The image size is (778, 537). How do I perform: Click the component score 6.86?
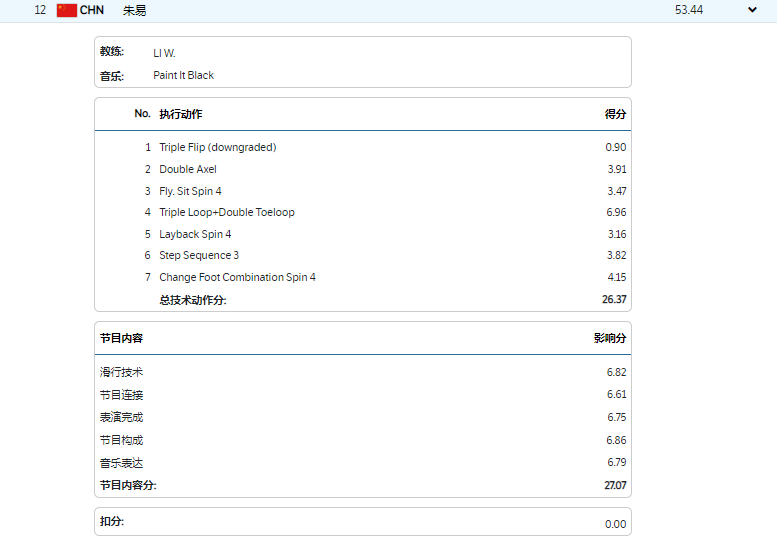point(616,440)
